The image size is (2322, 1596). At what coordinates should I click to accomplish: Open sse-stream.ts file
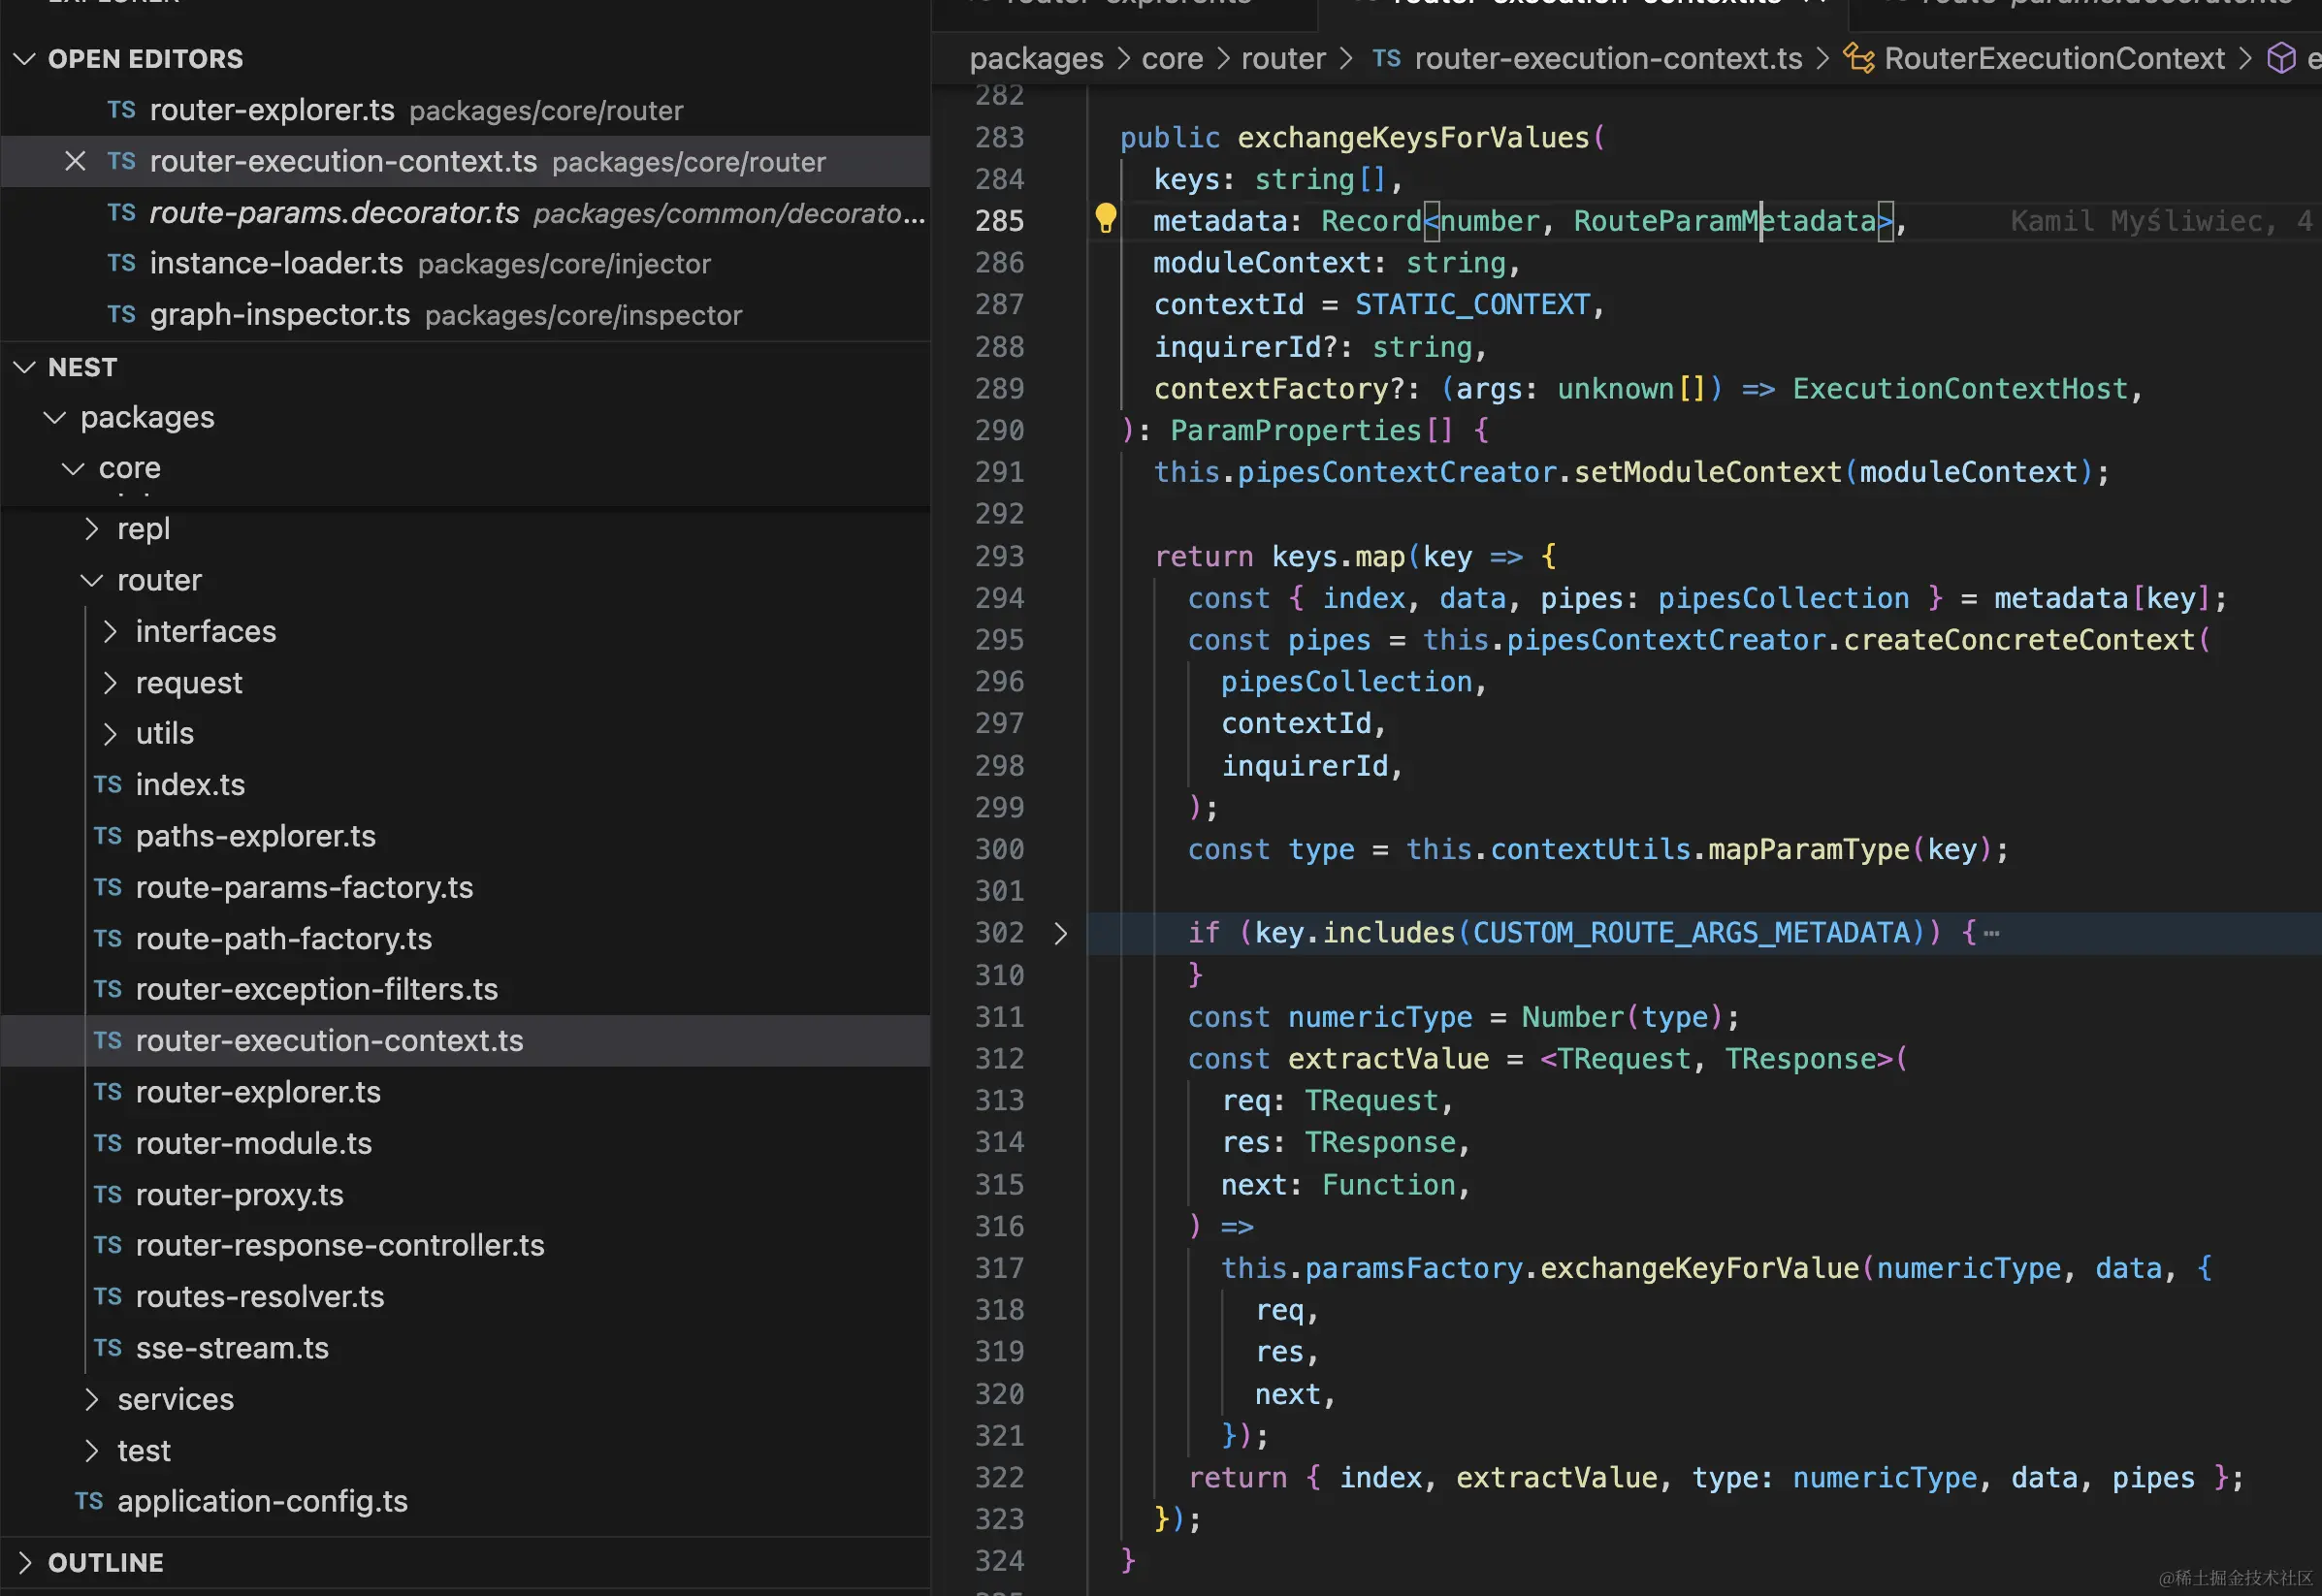(465, 1348)
